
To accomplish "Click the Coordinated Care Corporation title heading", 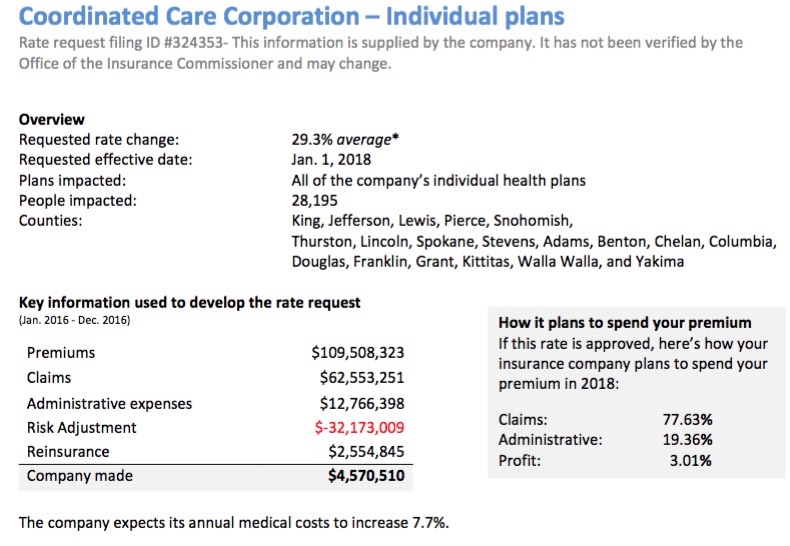I will pos(291,16).
